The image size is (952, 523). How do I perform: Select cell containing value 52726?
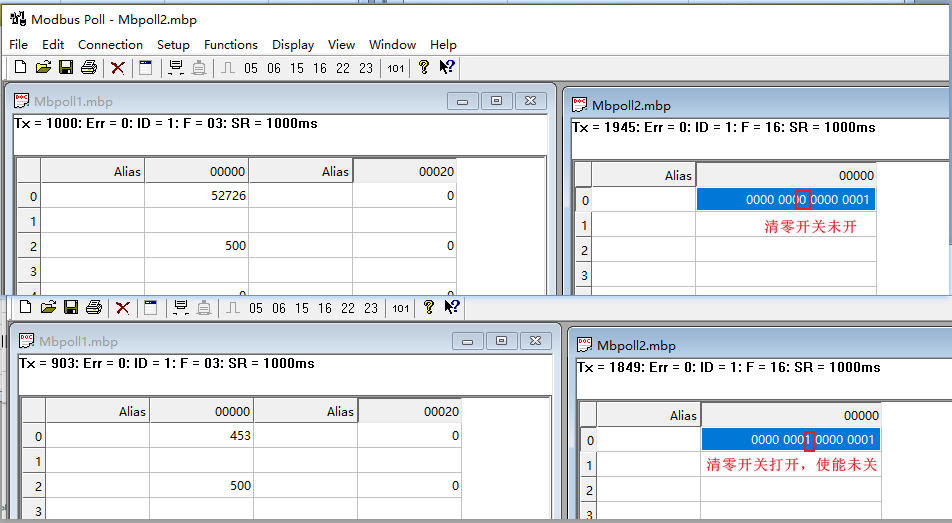(x=196, y=197)
